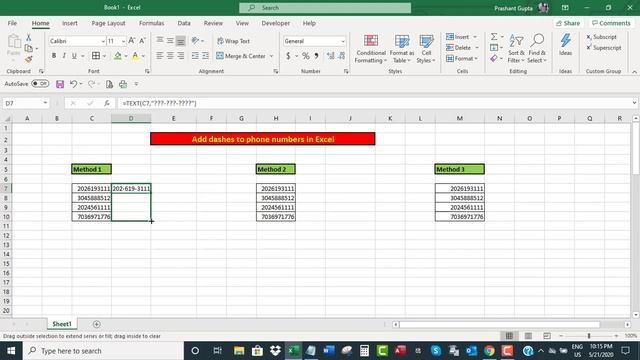Toggle Italic formatting
640x360 pixels.
click(x=64, y=56)
